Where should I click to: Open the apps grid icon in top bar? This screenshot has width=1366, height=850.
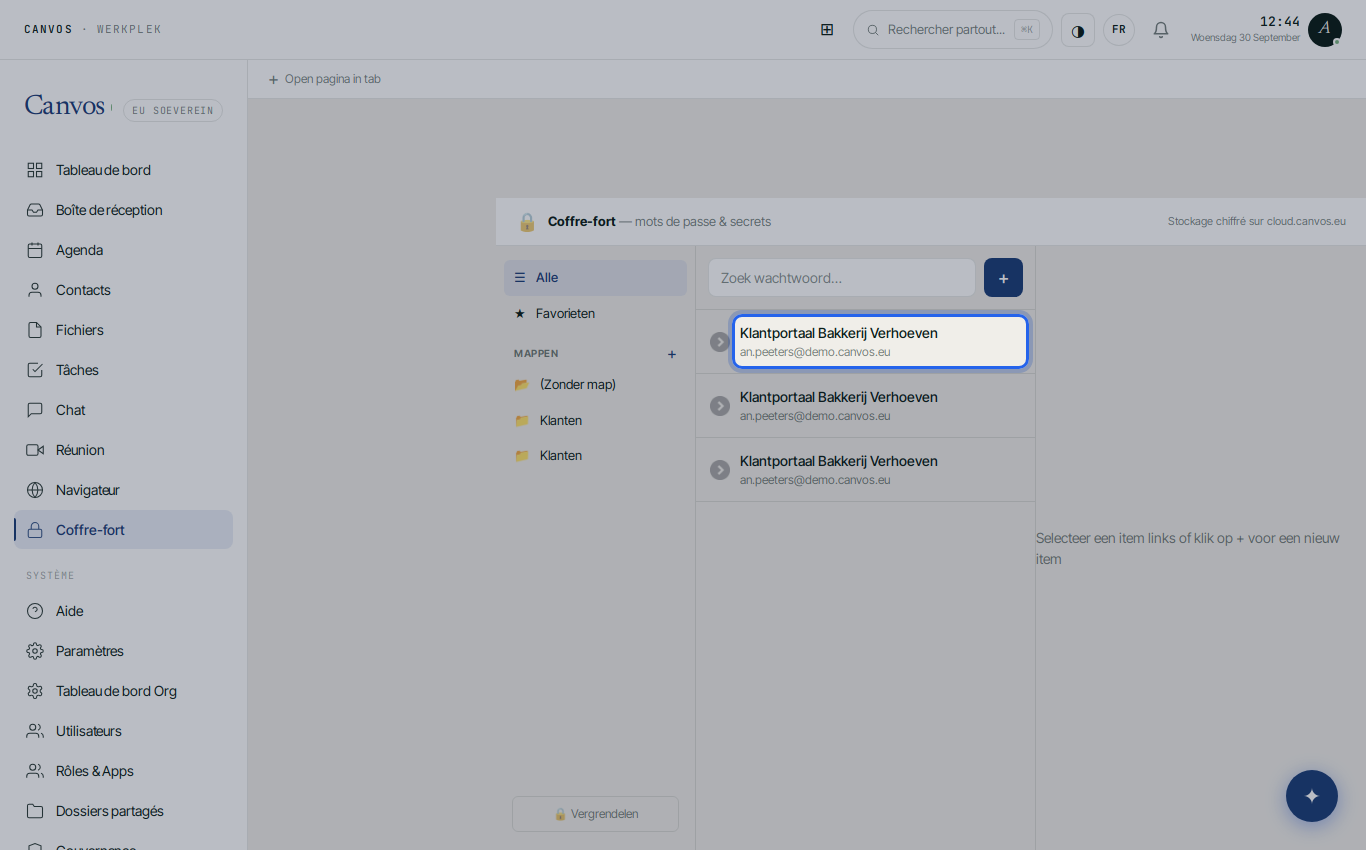pyautogui.click(x=827, y=30)
